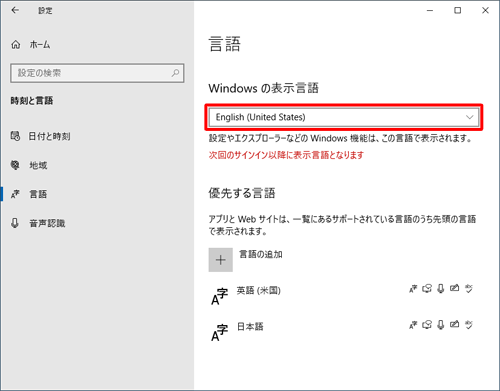Go back with the arrow icon
The image size is (500, 391).
(x=15, y=10)
